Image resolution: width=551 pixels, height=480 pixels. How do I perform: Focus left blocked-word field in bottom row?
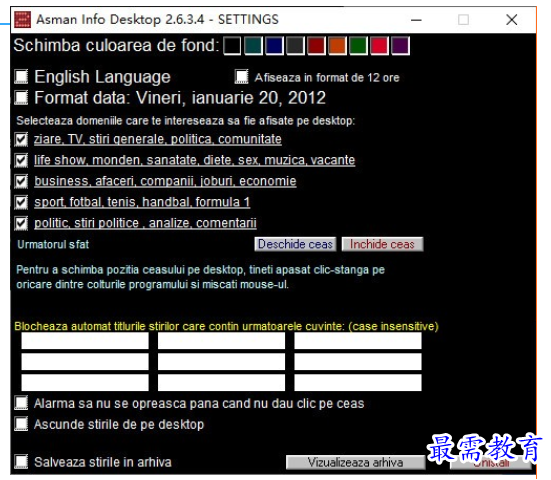pyautogui.click(x=85, y=383)
